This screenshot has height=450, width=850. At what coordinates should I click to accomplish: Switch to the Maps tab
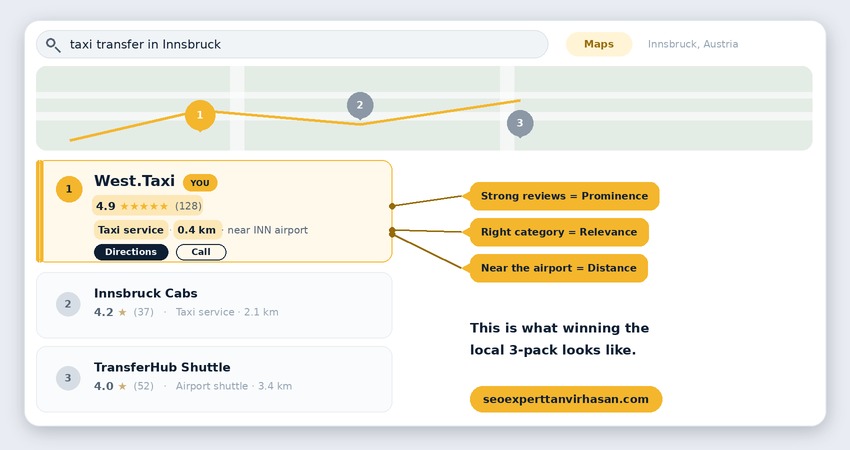(x=599, y=44)
